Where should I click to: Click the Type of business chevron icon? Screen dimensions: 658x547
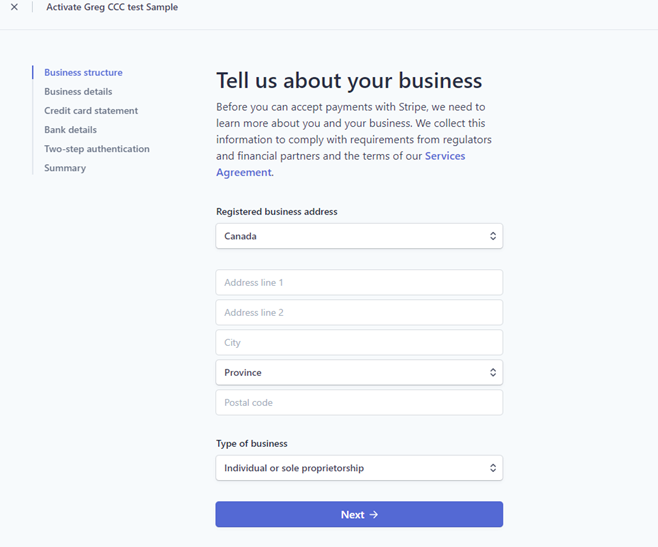(492, 468)
